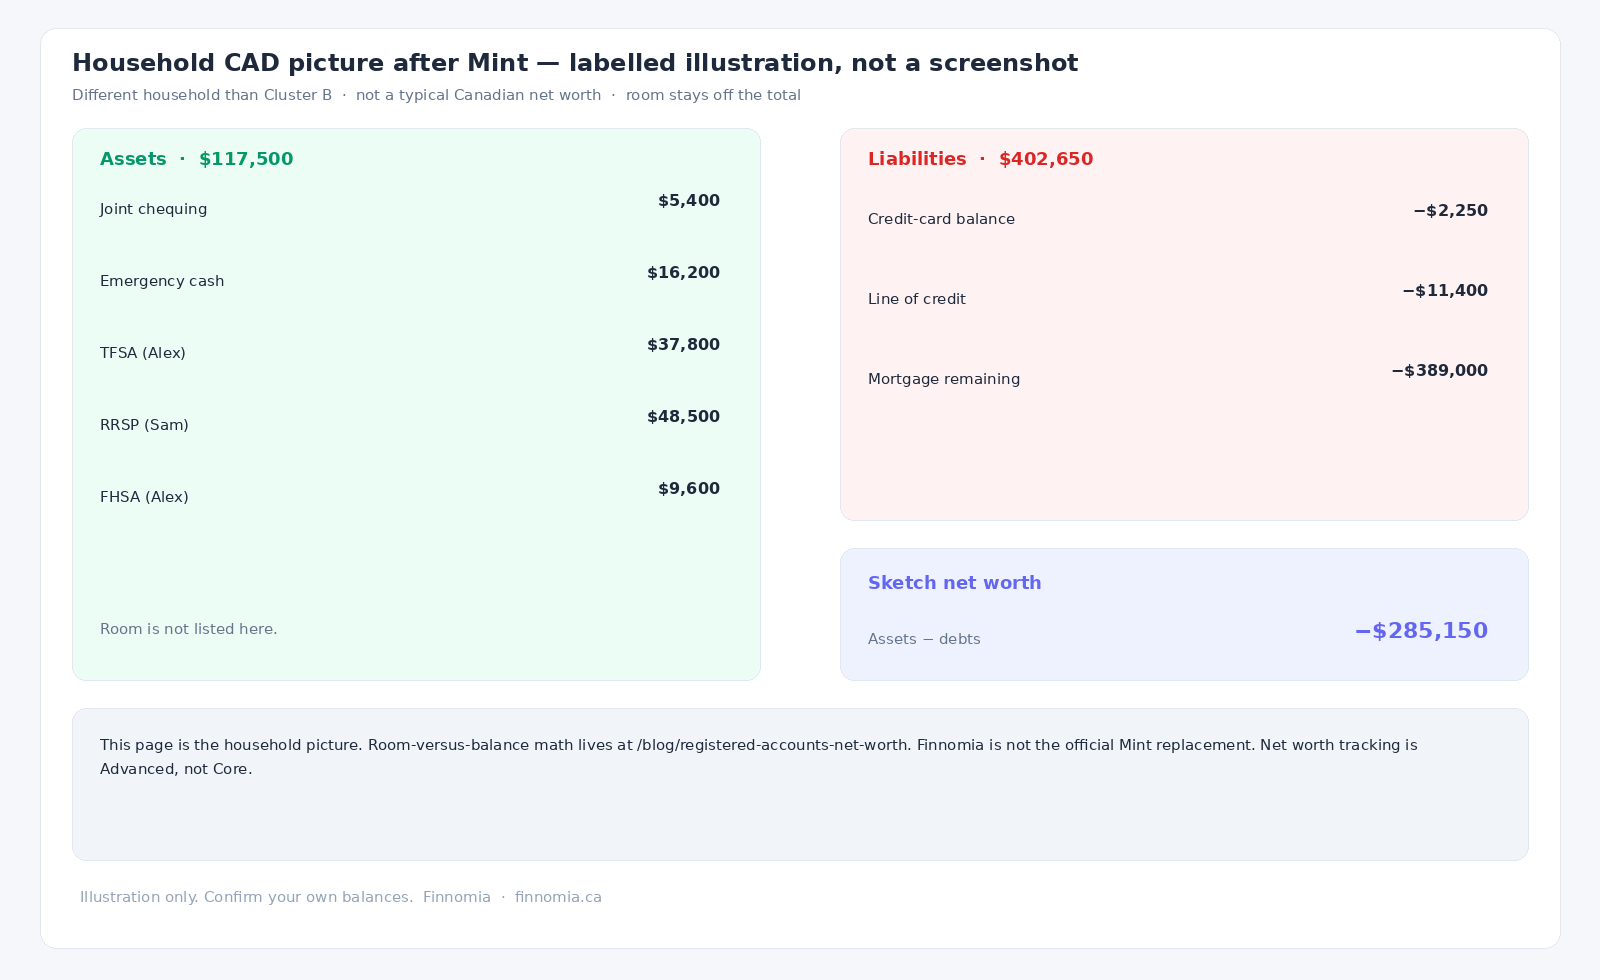Click the mortgage amount −$389,000
This screenshot has height=980, width=1600.
click(x=1439, y=371)
